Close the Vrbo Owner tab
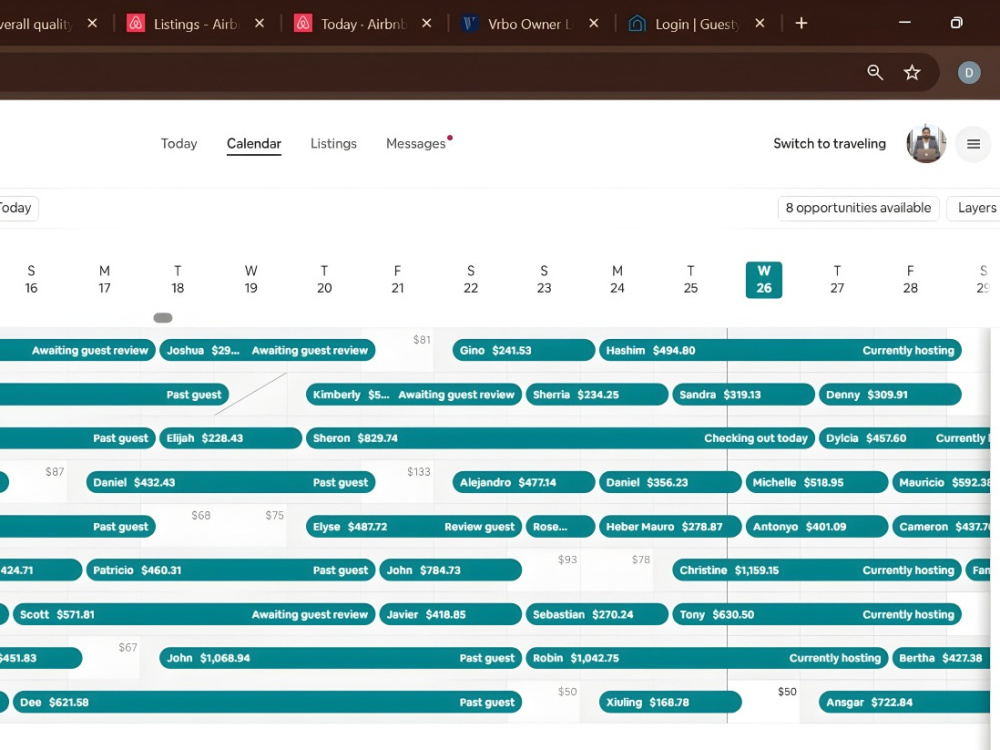Viewport: 1000px width, 750px height. [594, 24]
